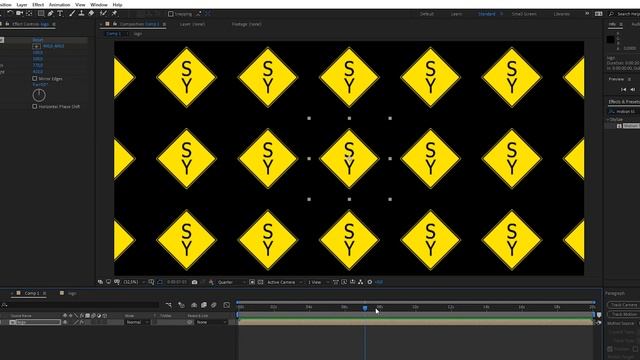Image resolution: width=640 pixels, height=360 pixels.
Task: Select the Pen tool
Action: tap(50, 13)
